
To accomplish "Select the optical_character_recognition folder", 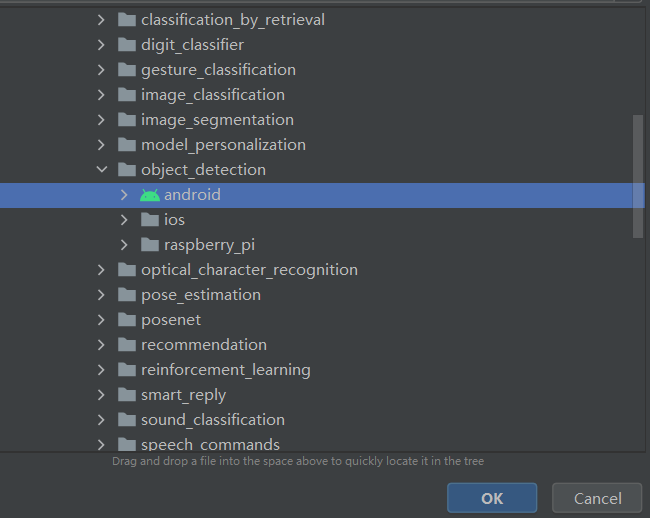I will pos(249,270).
